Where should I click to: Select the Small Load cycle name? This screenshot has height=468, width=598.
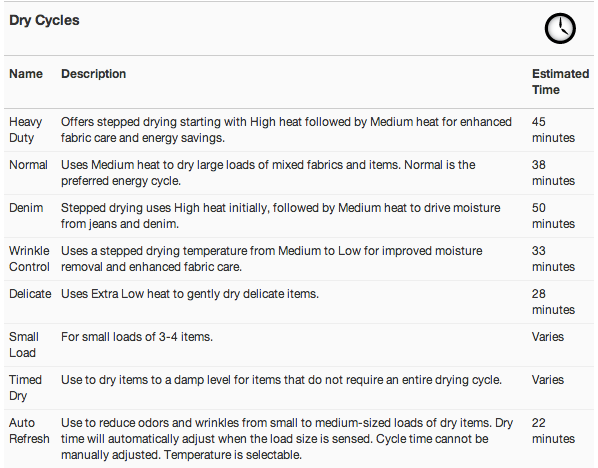point(24,345)
